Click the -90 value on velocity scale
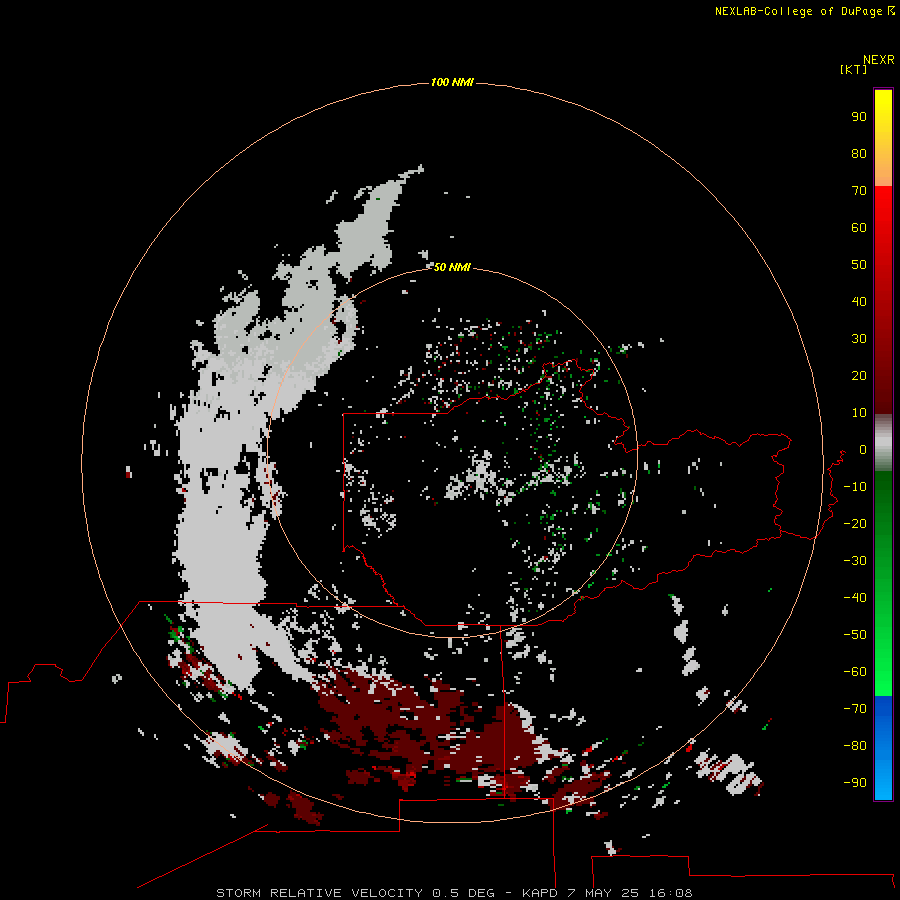This screenshot has width=900, height=900. pyautogui.click(x=855, y=782)
